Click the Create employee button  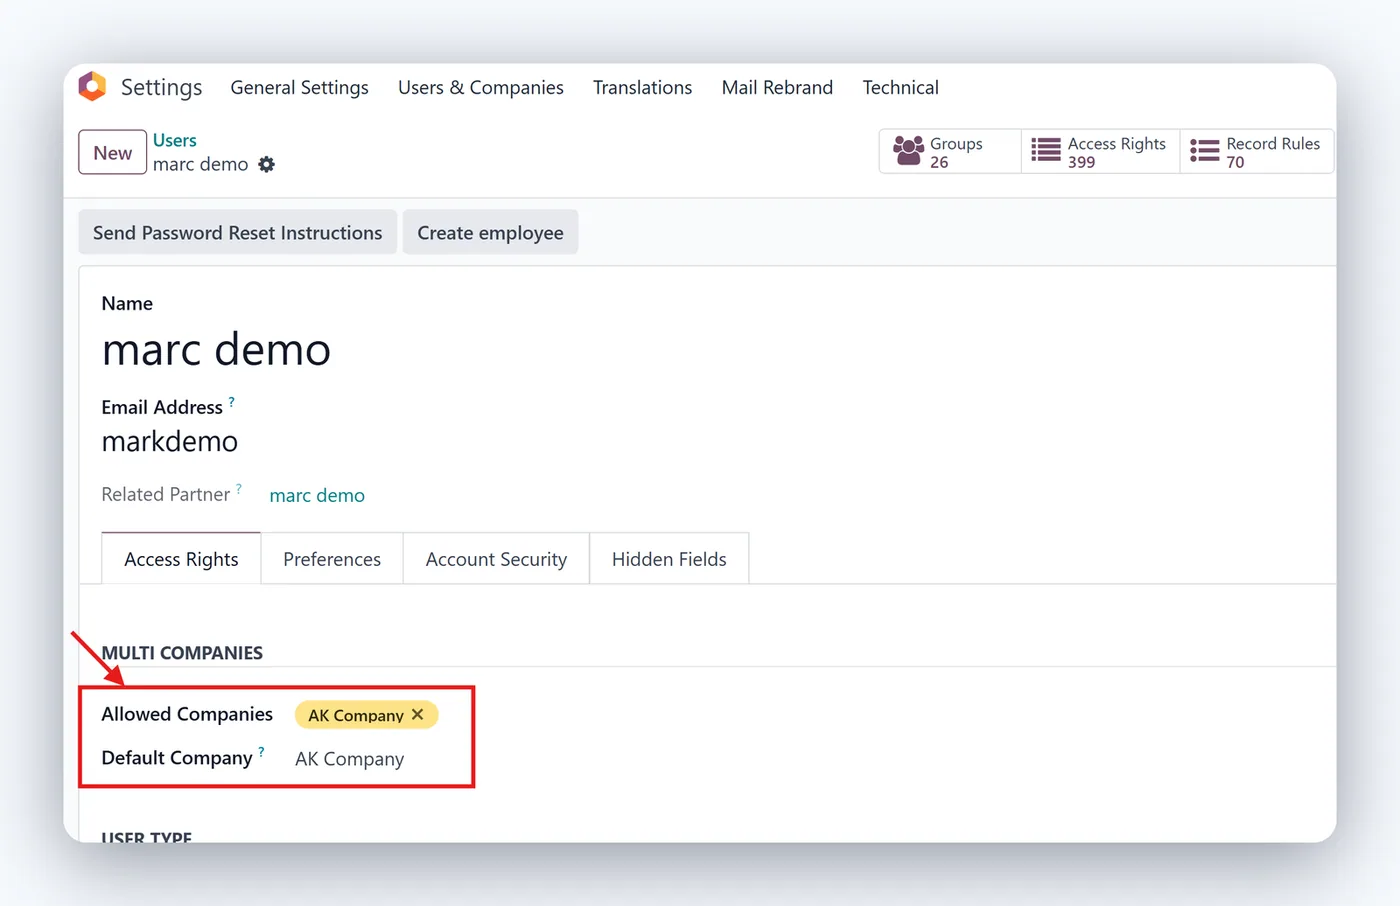pyautogui.click(x=490, y=232)
